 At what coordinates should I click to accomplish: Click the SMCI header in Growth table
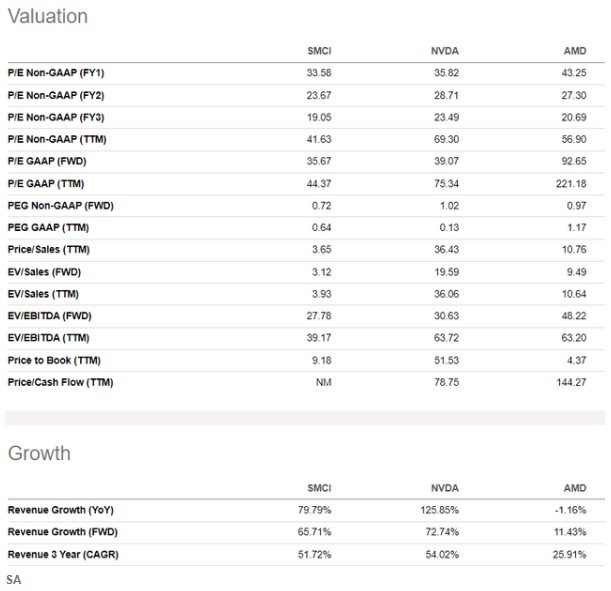[x=319, y=488]
